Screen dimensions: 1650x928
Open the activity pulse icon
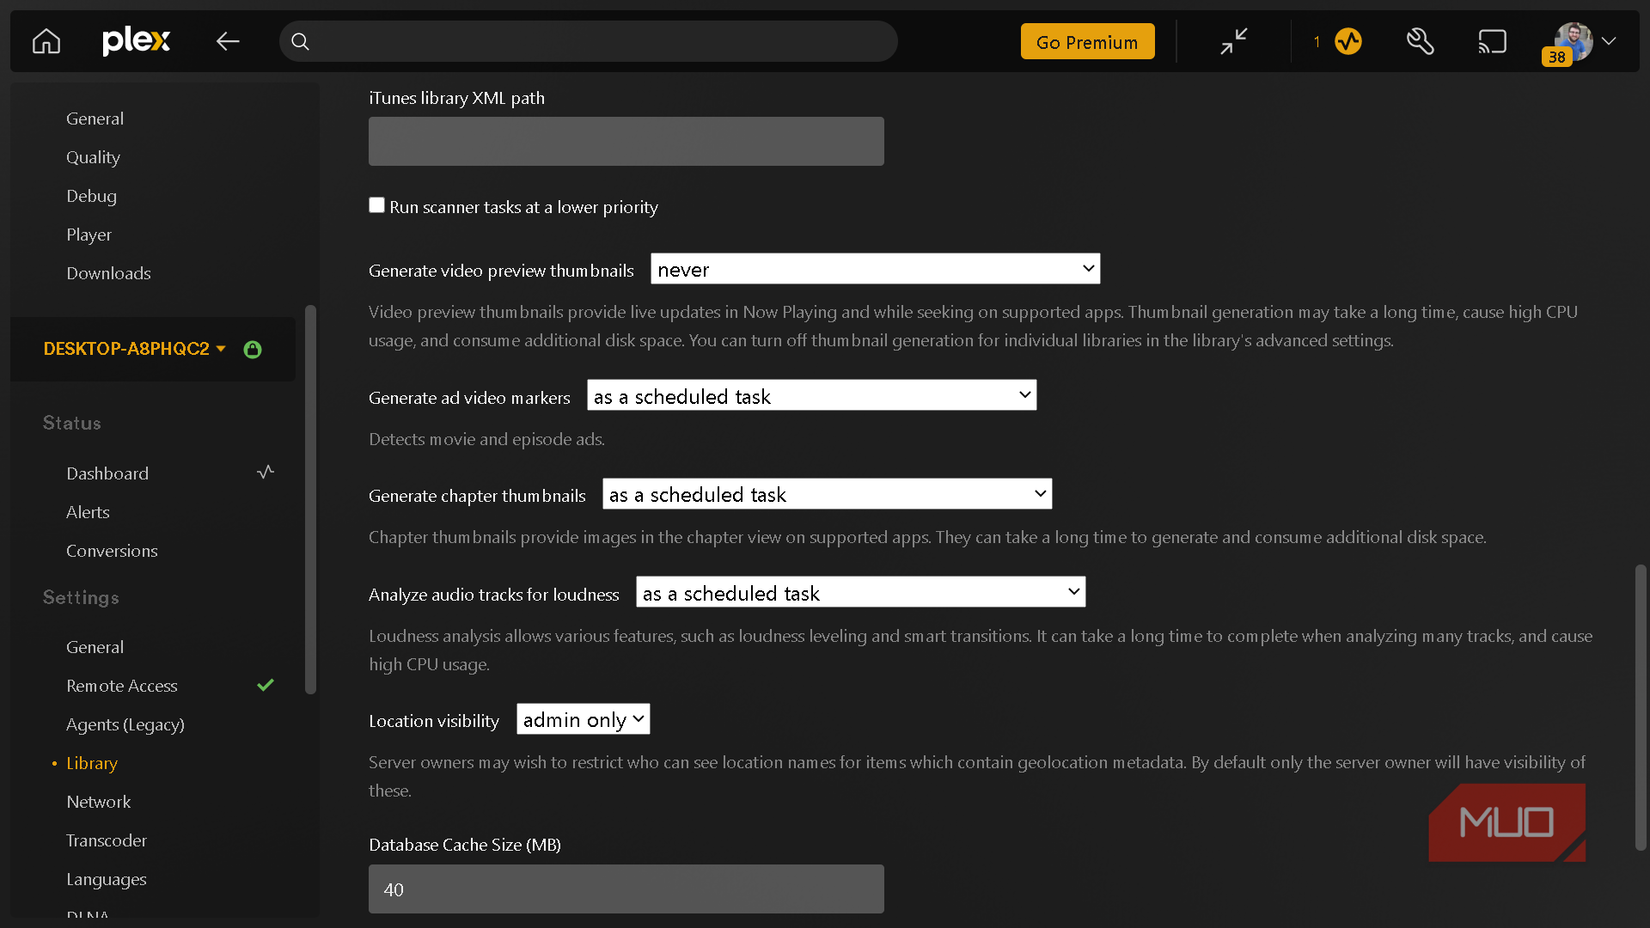1348,42
